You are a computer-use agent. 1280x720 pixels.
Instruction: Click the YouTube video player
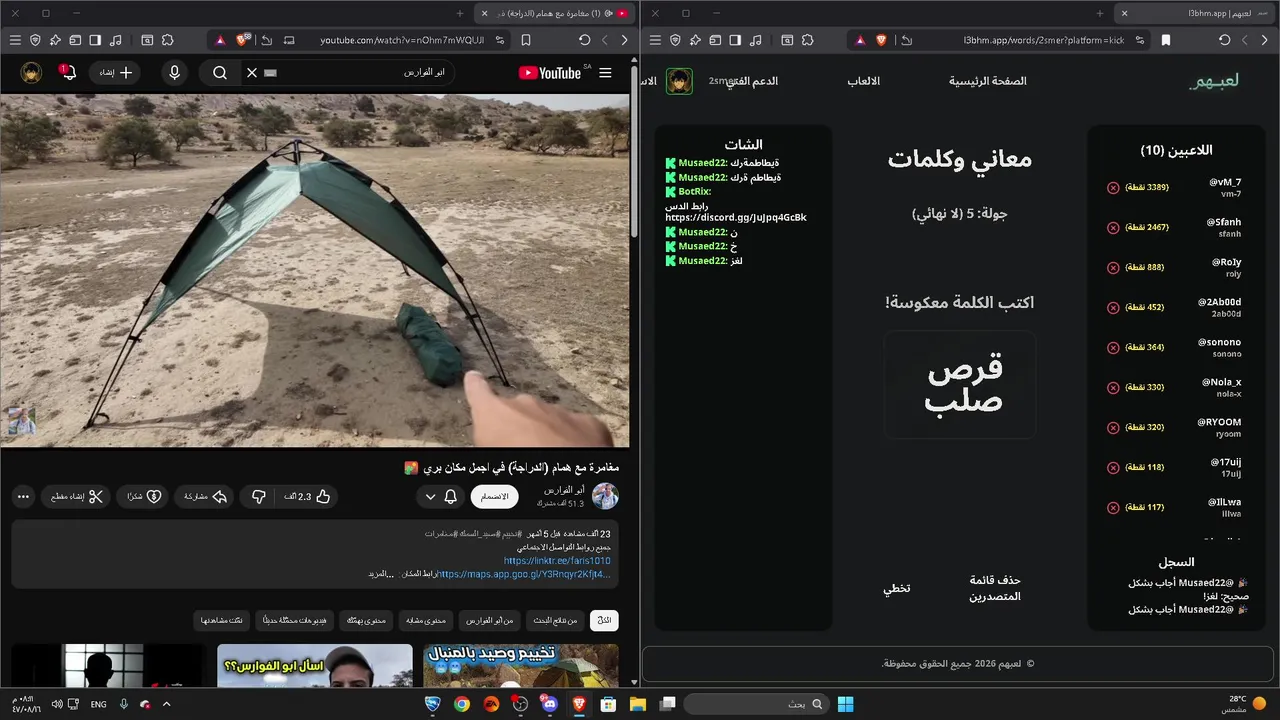pos(315,270)
